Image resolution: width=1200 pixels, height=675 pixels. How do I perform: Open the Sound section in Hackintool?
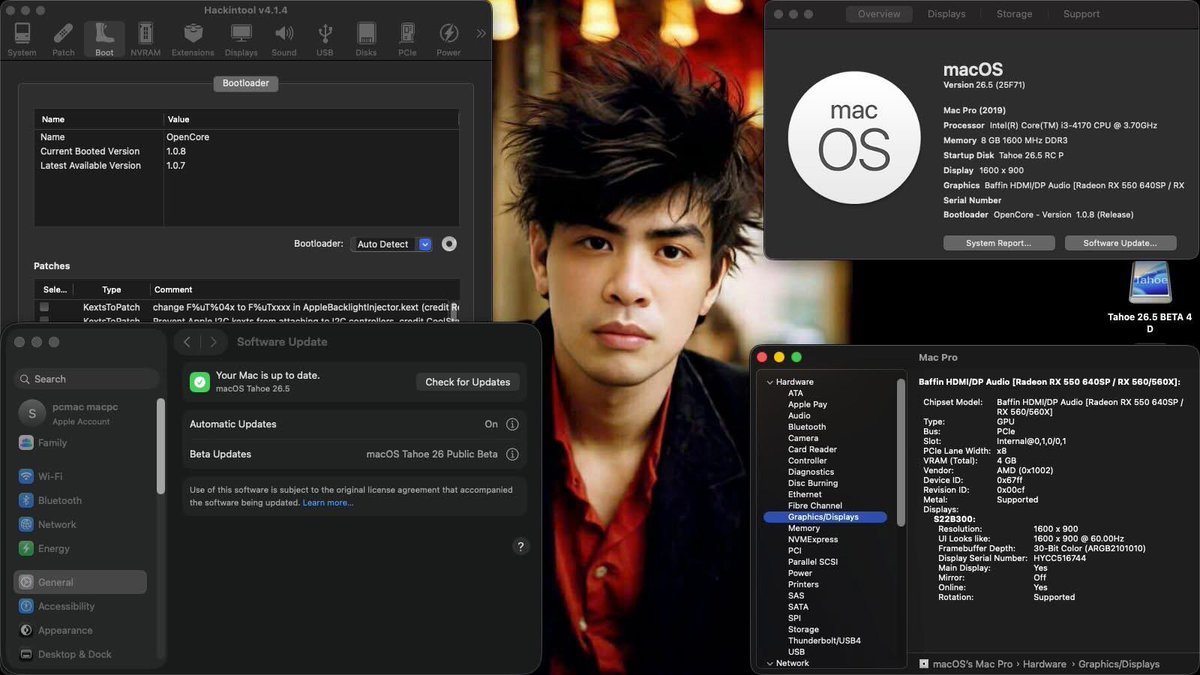coord(284,39)
